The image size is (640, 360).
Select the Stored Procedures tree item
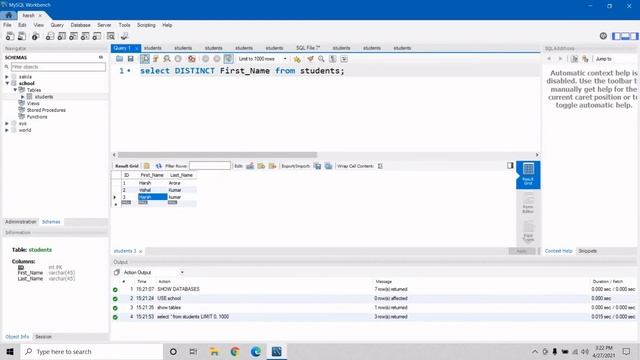[x=46, y=110]
